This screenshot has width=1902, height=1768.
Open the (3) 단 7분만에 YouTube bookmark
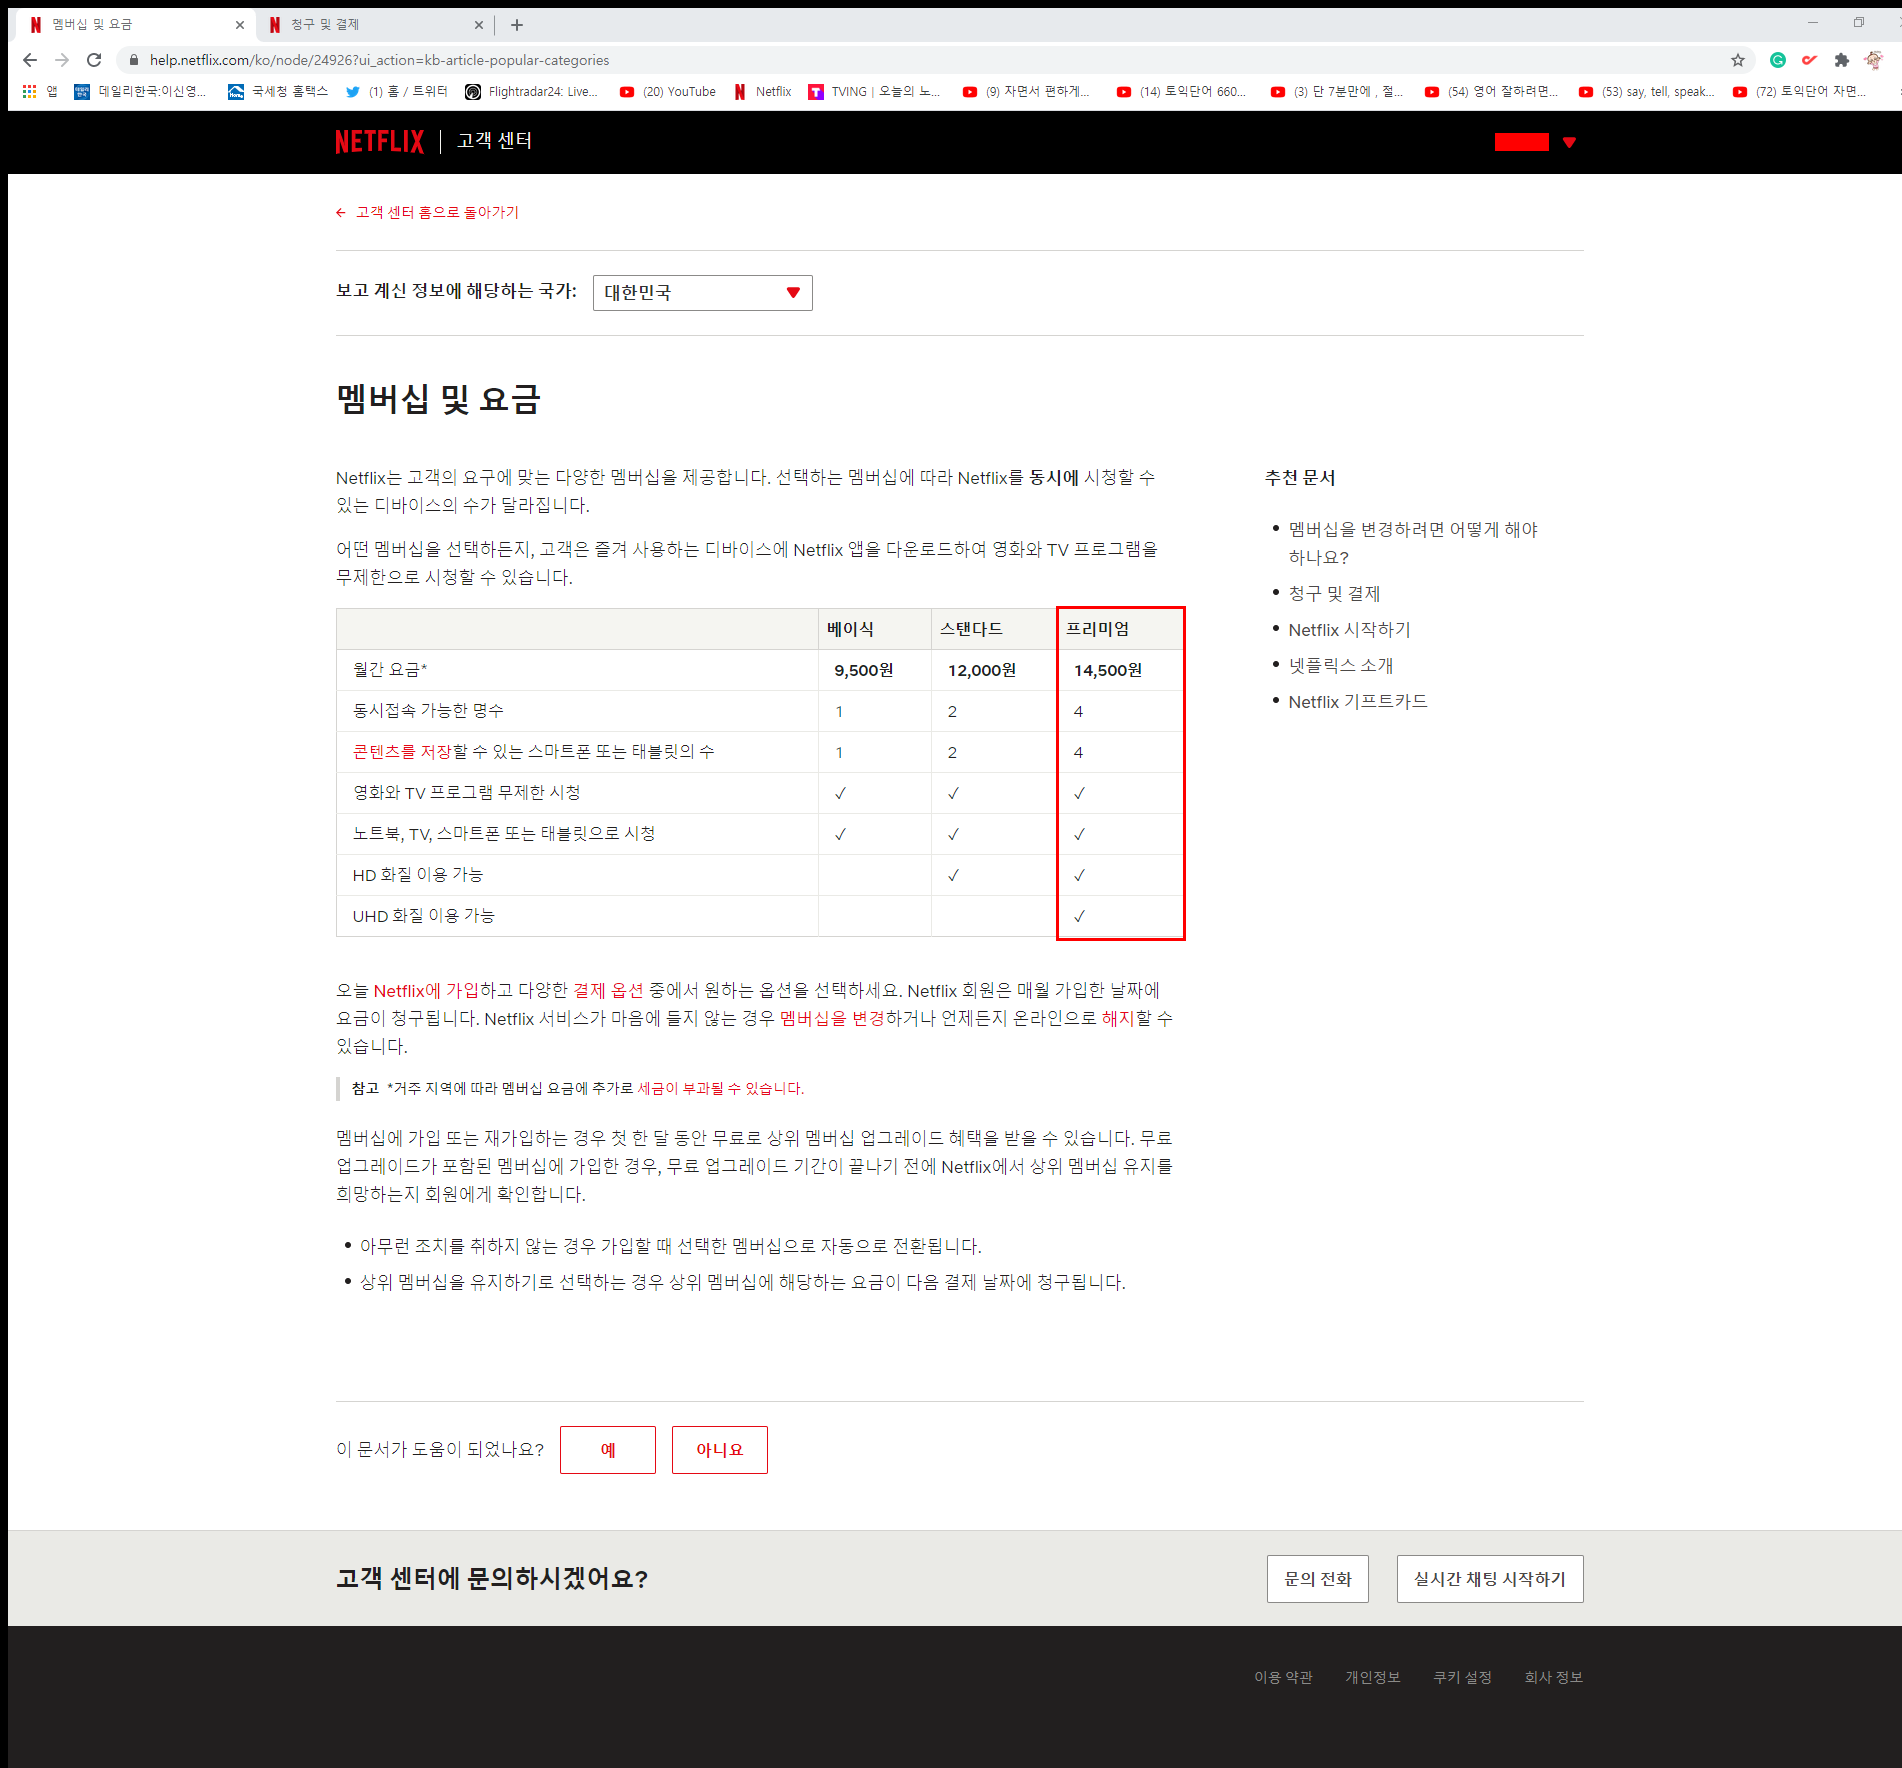[1338, 91]
